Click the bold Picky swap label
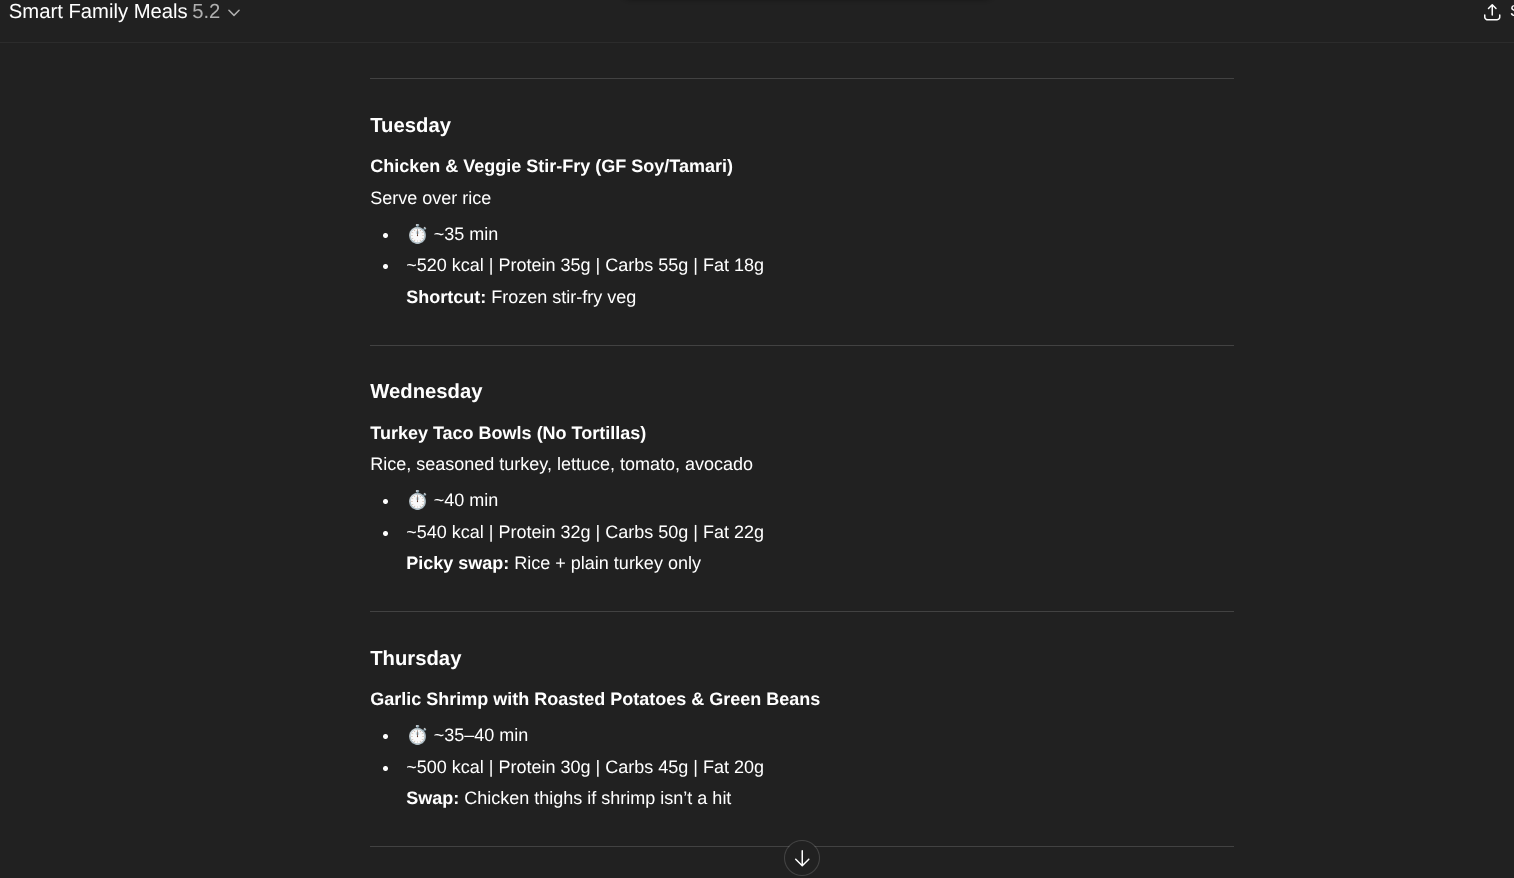Screen dimensions: 1514x878 tap(457, 563)
